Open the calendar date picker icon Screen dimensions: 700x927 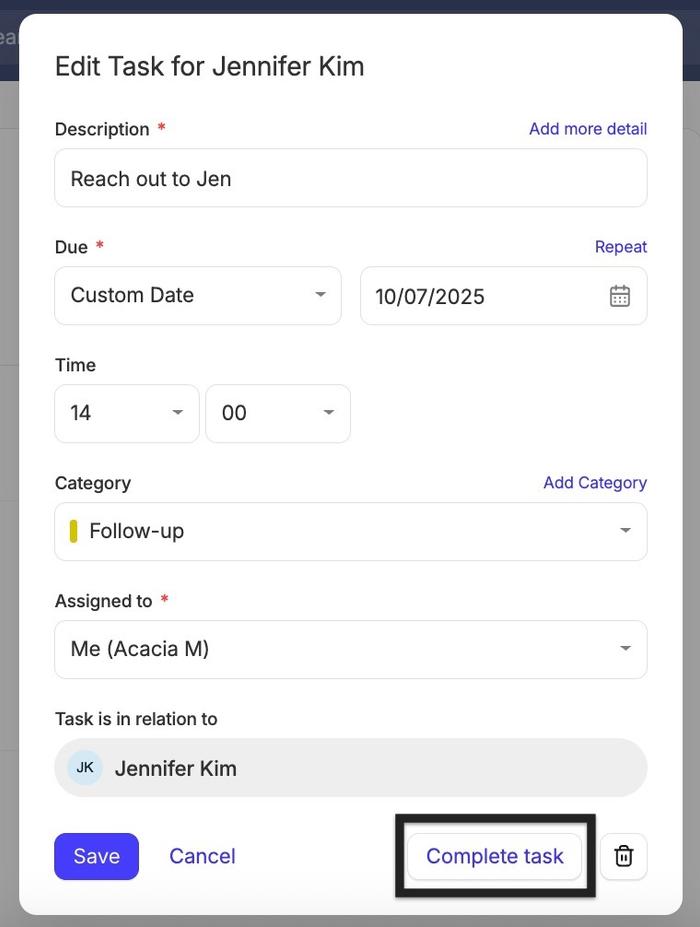pyautogui.click(x=620, y=296)
